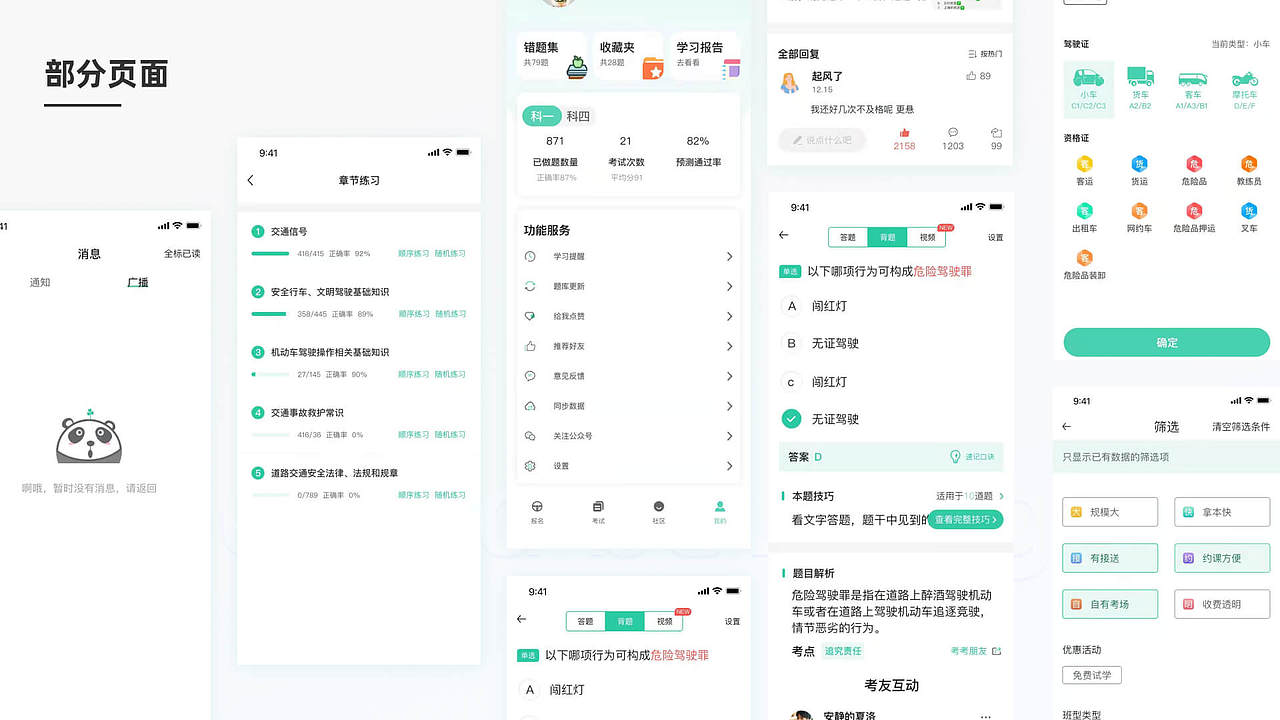Screen dimensions: 1280x720
Task: Tap the share icon showing 99
Action: [x=996, y=132]
